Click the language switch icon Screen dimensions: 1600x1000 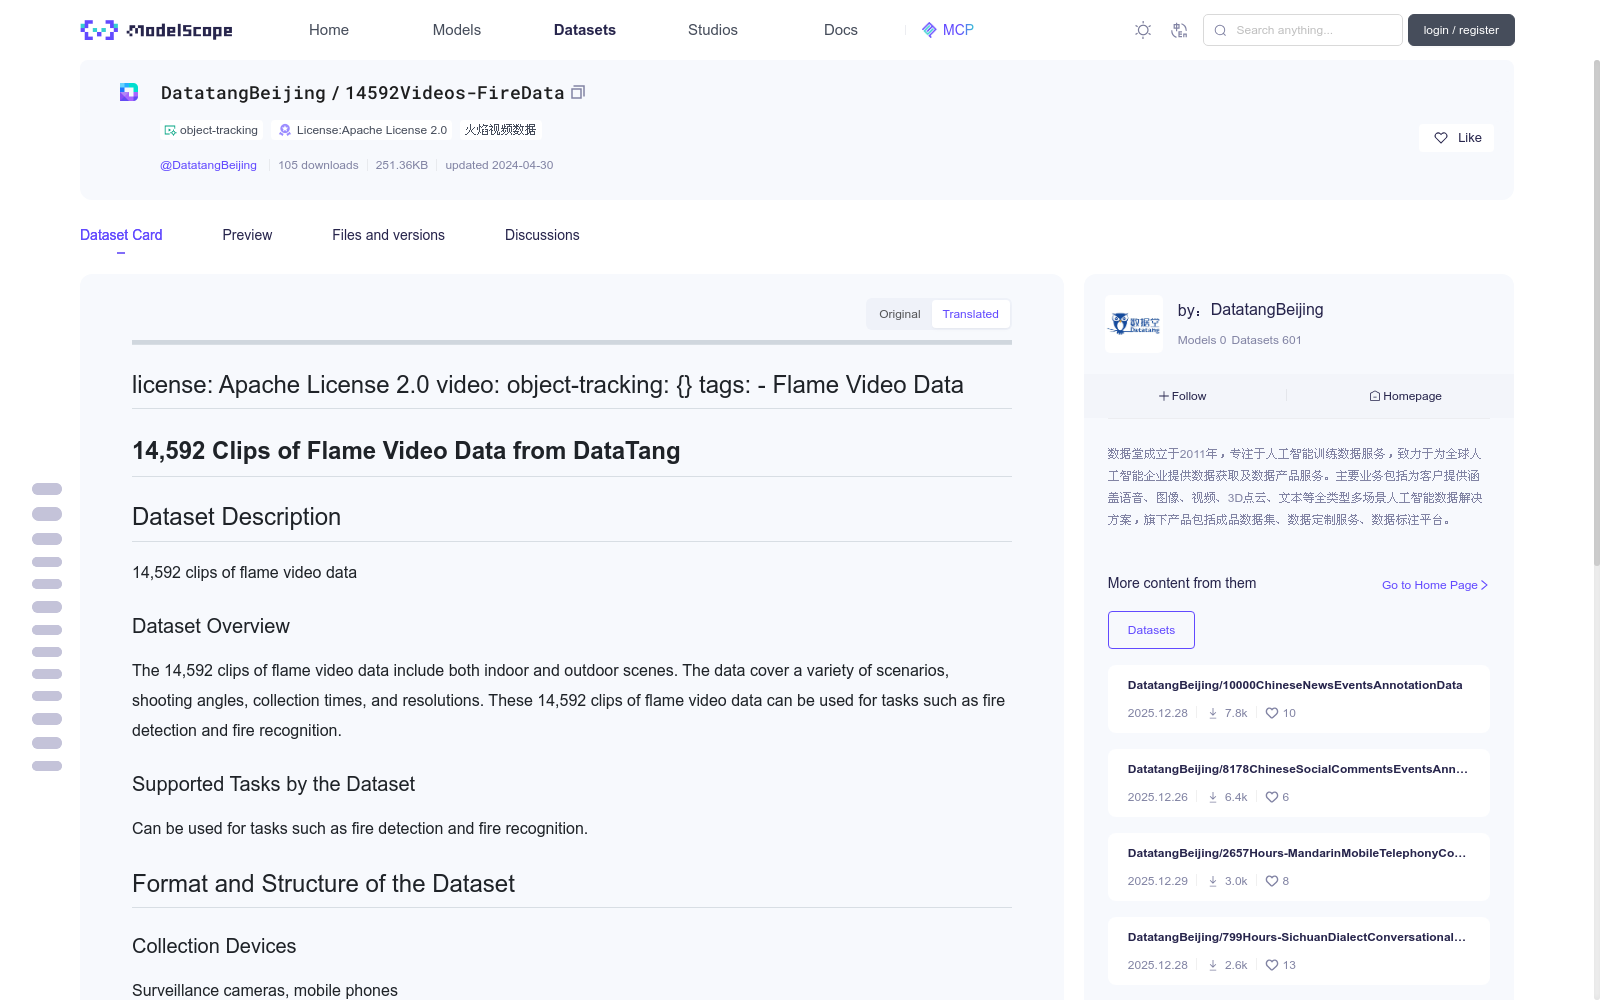(x=1179, y=30)
